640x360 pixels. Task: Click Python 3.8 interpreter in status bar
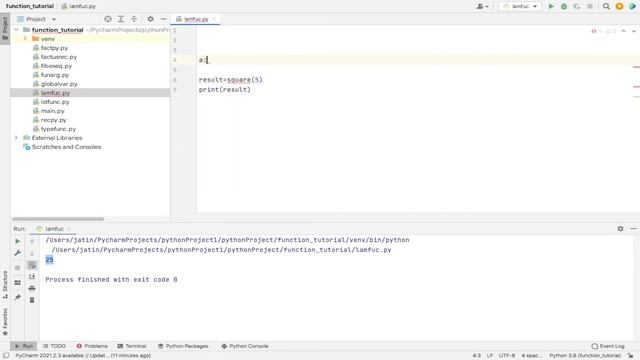coord(585,356)
